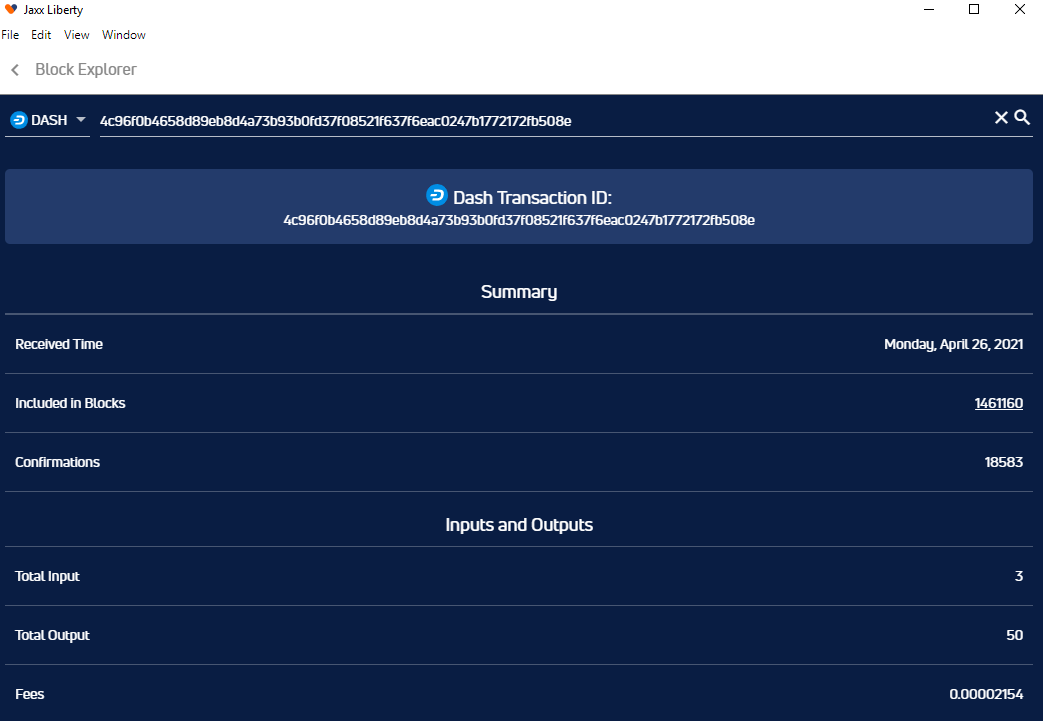Select the Inputs and Outputs heading
The image size is (1043, 721).
point(519,525)
